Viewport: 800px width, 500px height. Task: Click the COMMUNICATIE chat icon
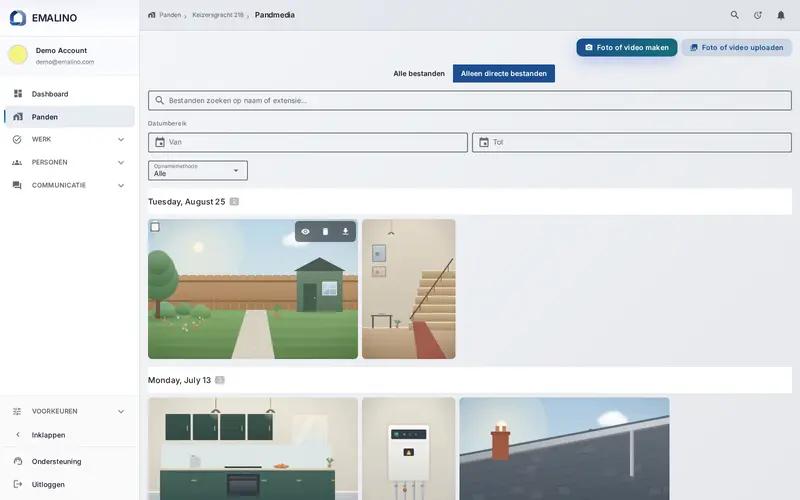tap(17, 185)
